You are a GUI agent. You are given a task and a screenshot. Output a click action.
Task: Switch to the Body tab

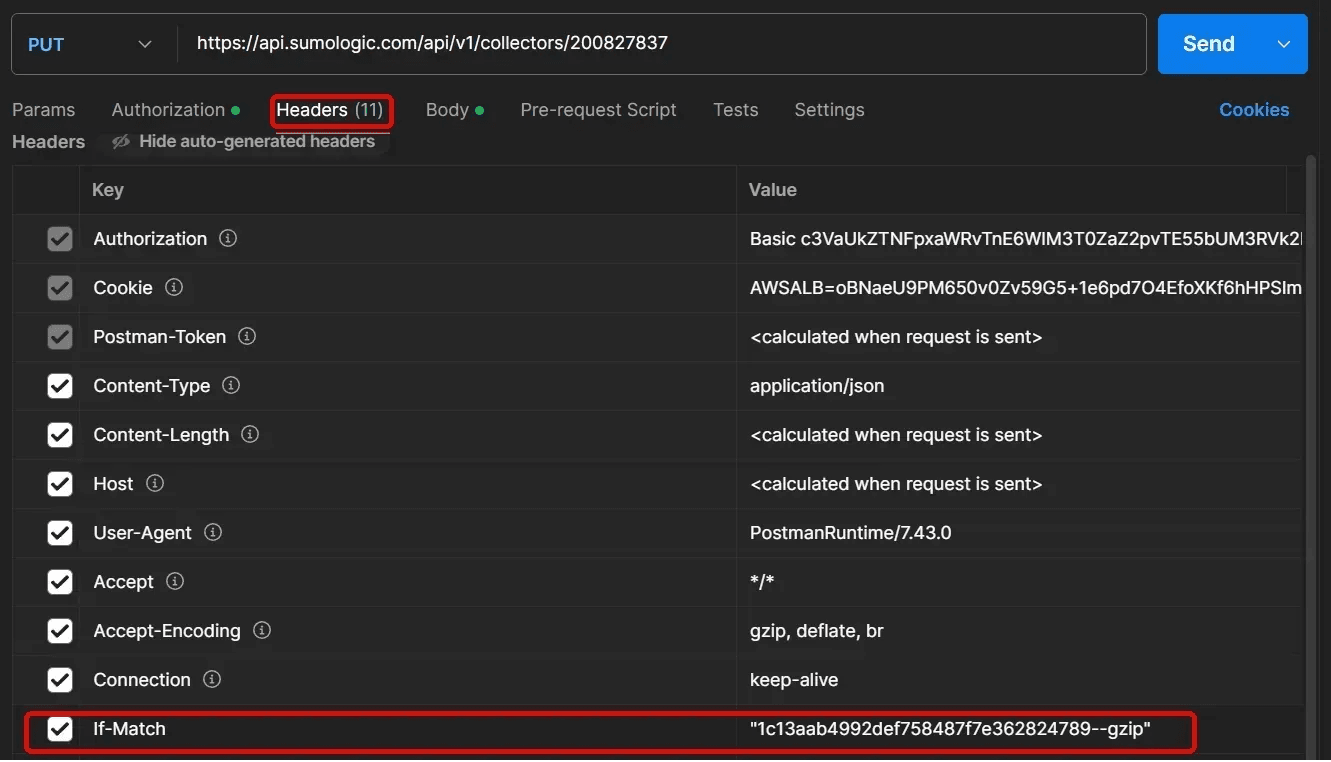click(x=447, y=110)
